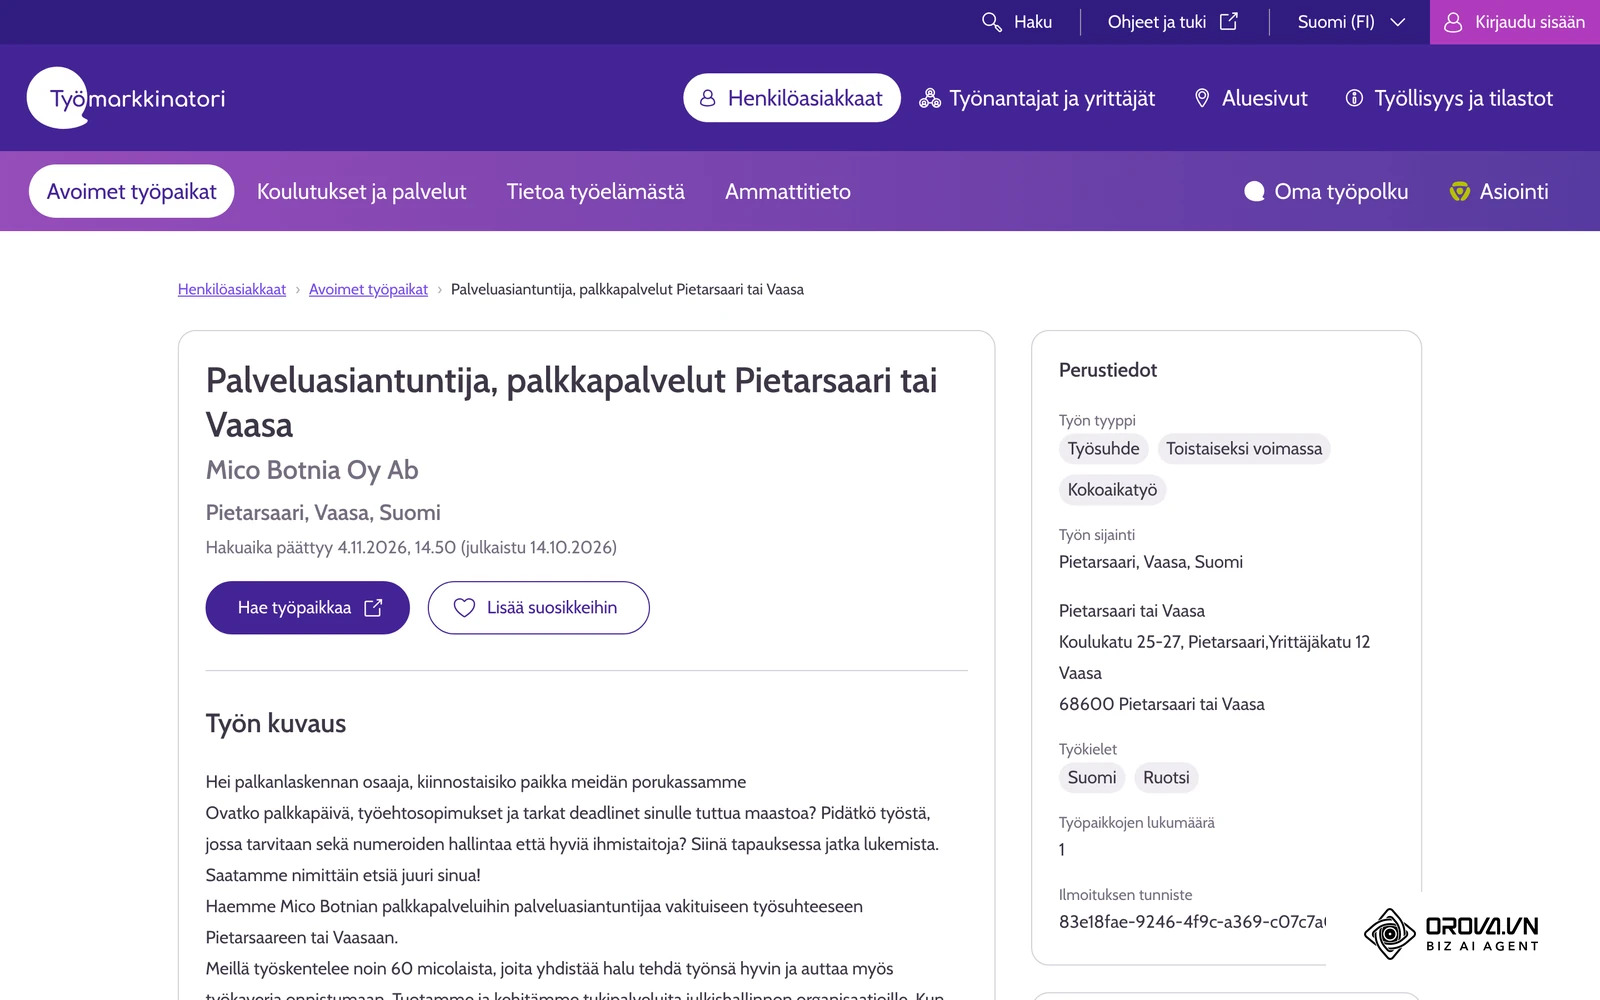Screen dimensions: 1600x1000
Task: Click the Haku search magnifier icon
Action: point(991,22)
